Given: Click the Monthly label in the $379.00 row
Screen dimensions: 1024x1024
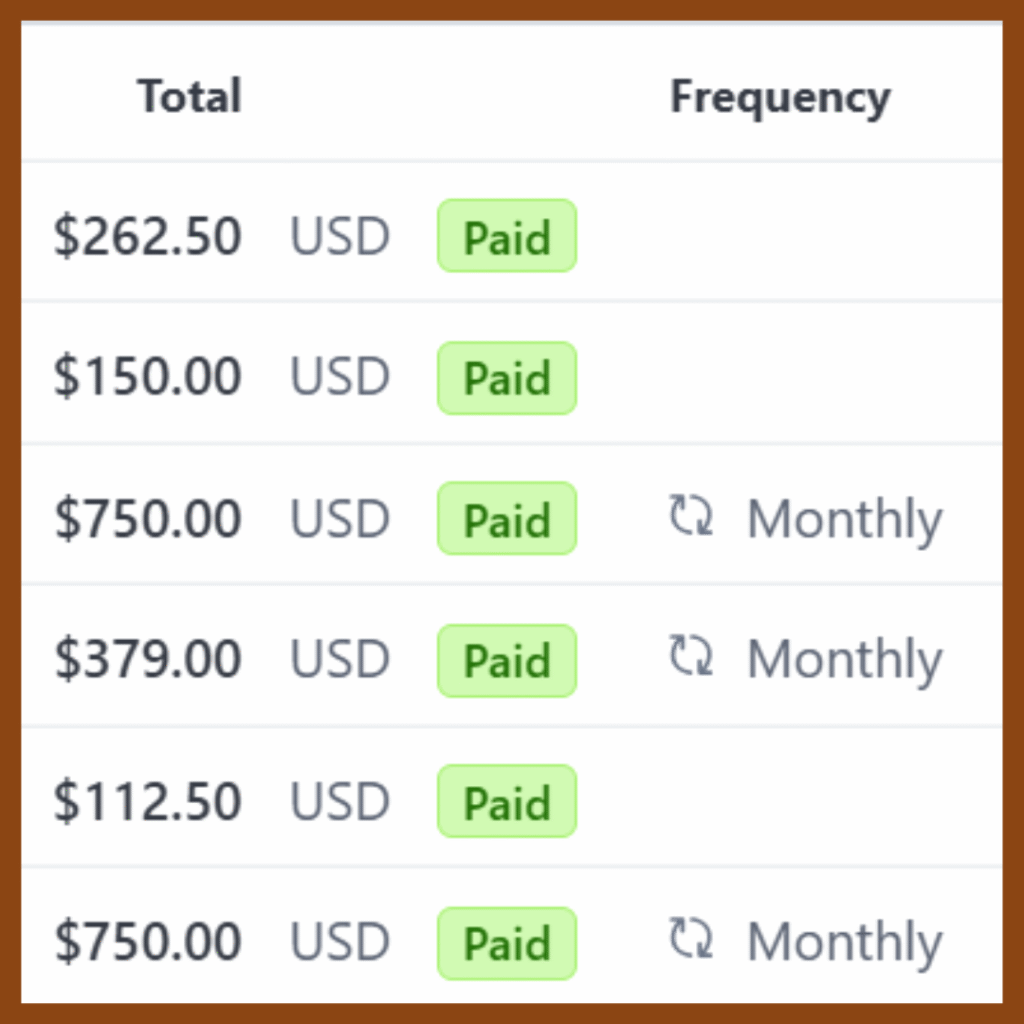Looking at the screenshot, I should pos(845,661).
